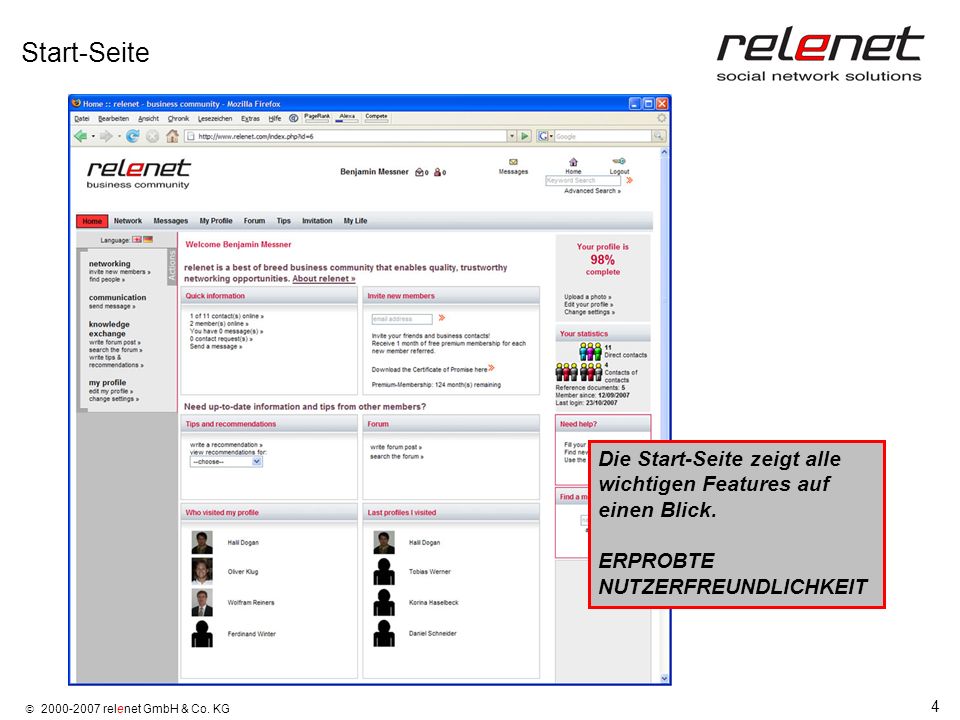The height and width of the screenshot is (720, 960).
Task: Open the Lesezeichen menu
Action: (x=215, y=119)
